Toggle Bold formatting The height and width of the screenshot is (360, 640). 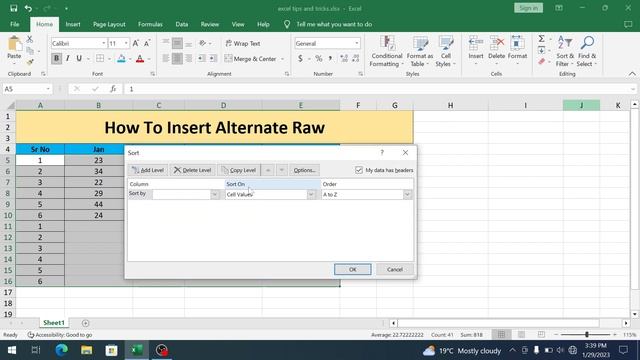(x=56, y=59)
